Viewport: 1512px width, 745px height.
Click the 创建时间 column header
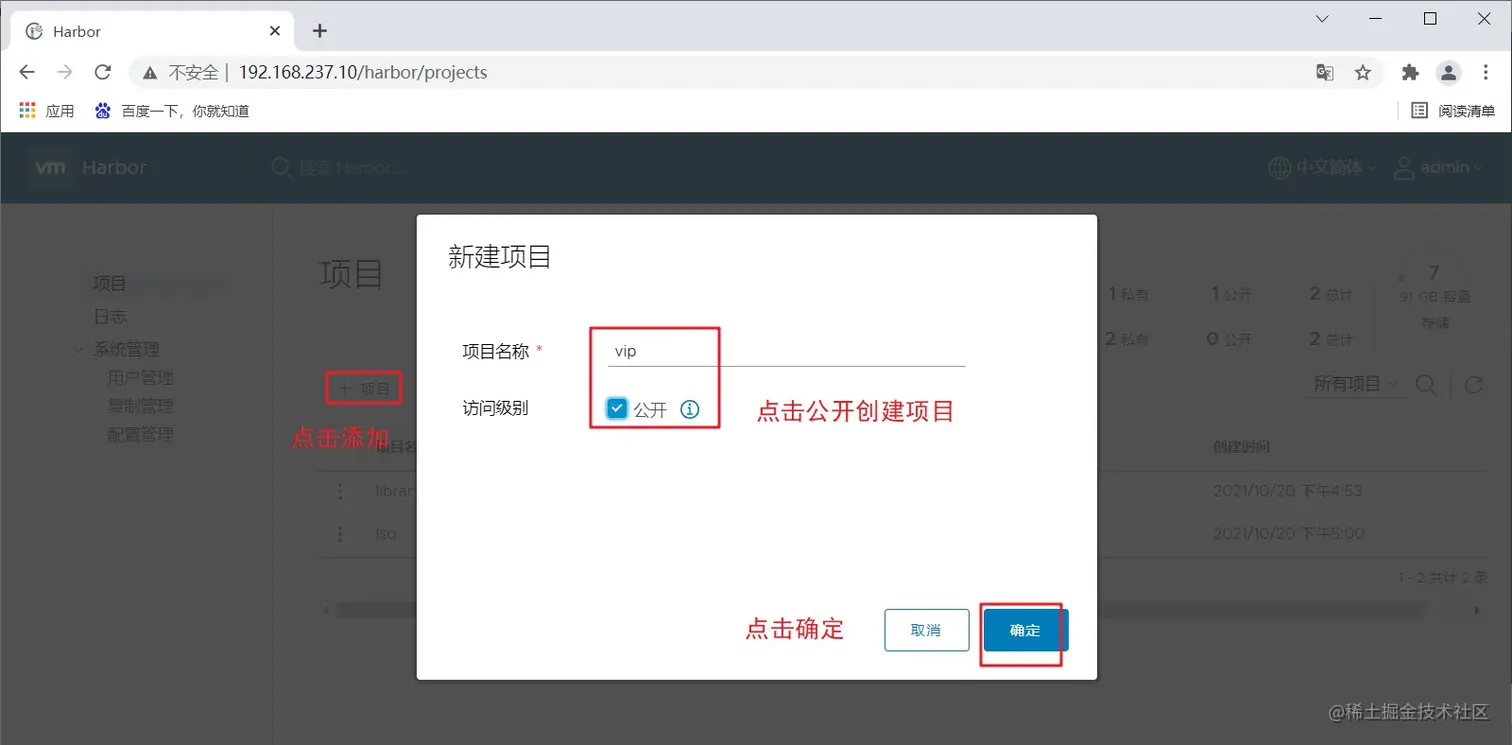(x=1241, y=446)
